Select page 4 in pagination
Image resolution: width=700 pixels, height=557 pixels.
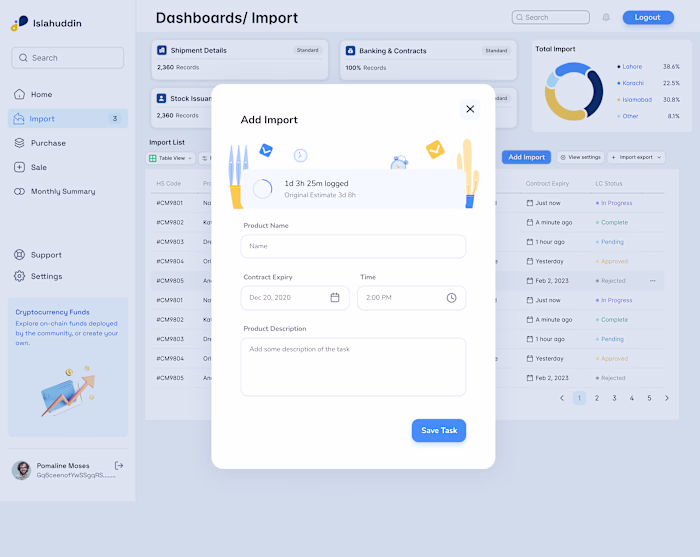(632, 398)
